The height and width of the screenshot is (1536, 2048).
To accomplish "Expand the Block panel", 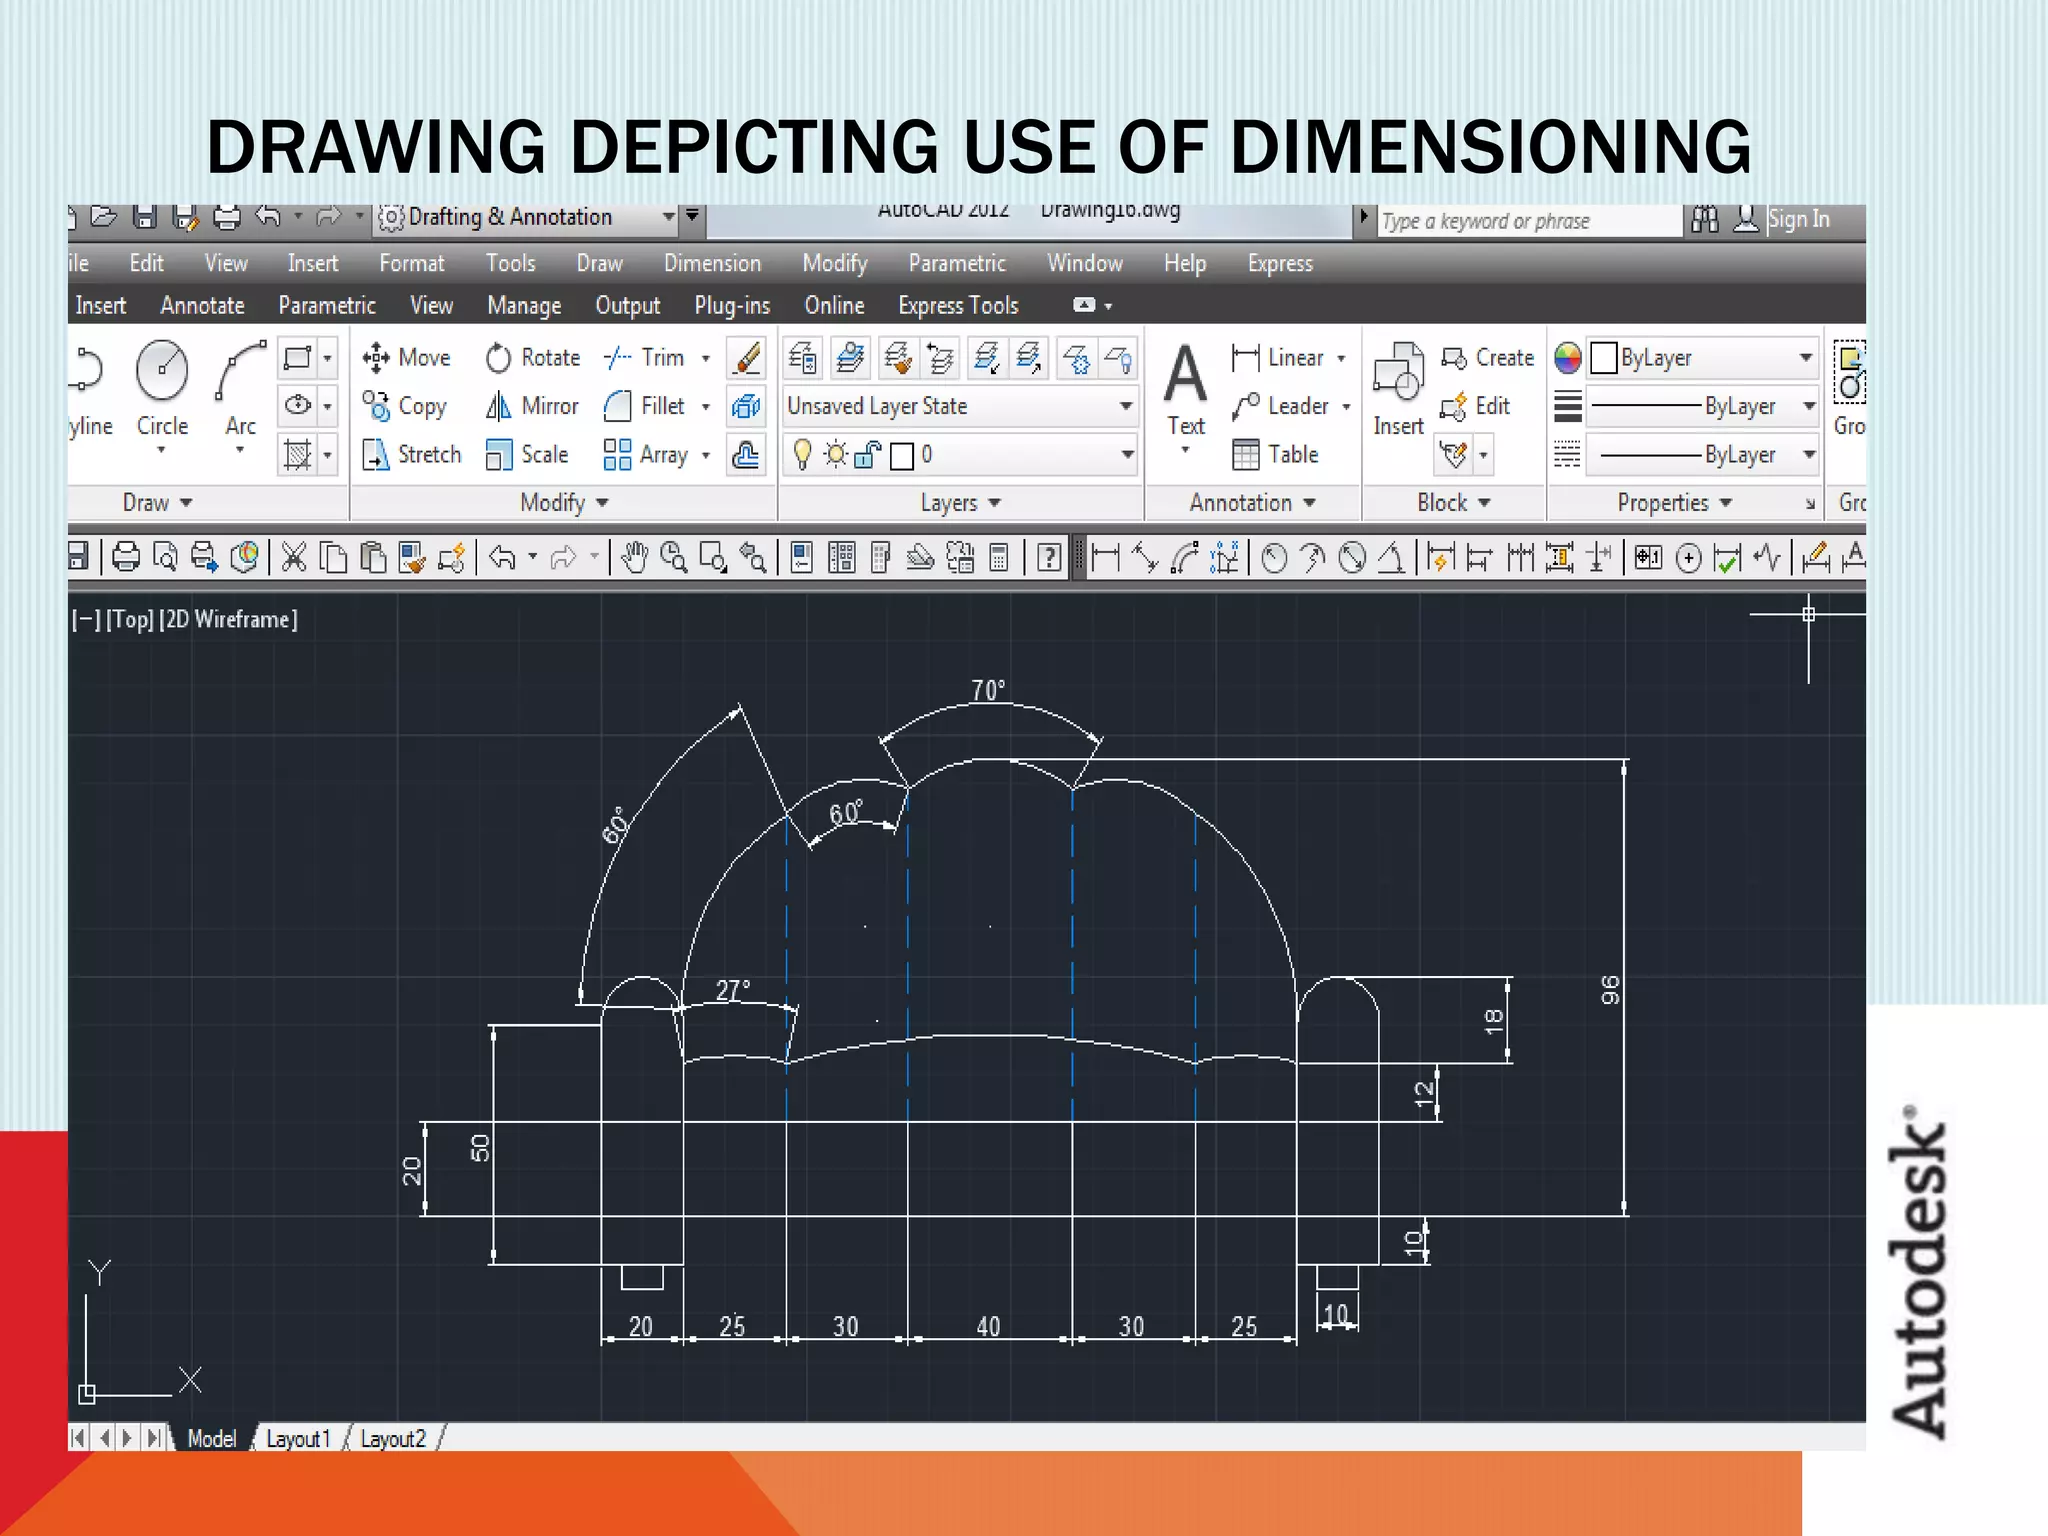I will (x=1453, y=503).
